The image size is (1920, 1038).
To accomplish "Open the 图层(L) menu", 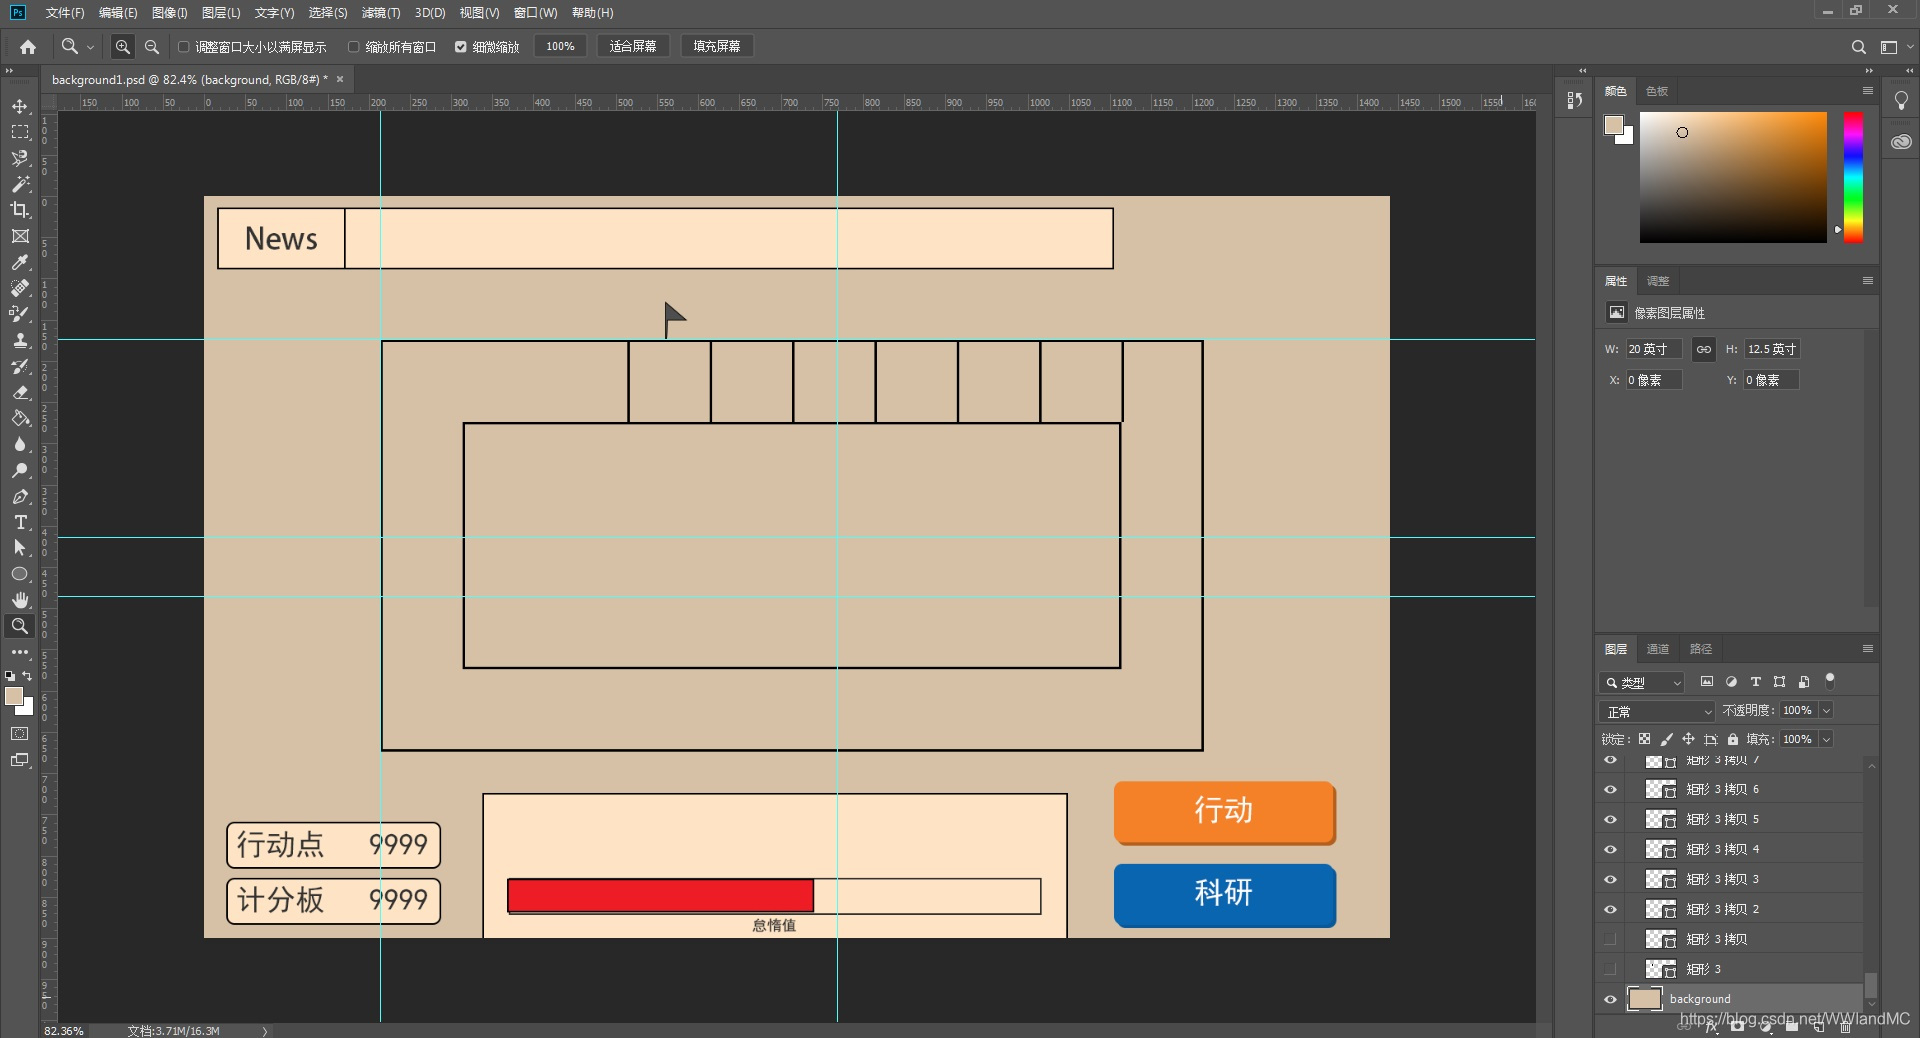I will [x=221, y=13].
